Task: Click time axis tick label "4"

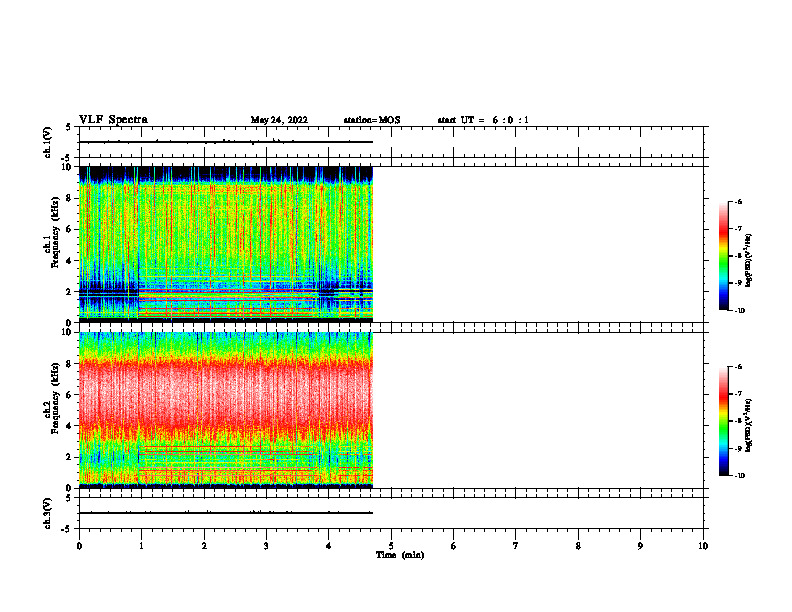Action: coord(329,546)
